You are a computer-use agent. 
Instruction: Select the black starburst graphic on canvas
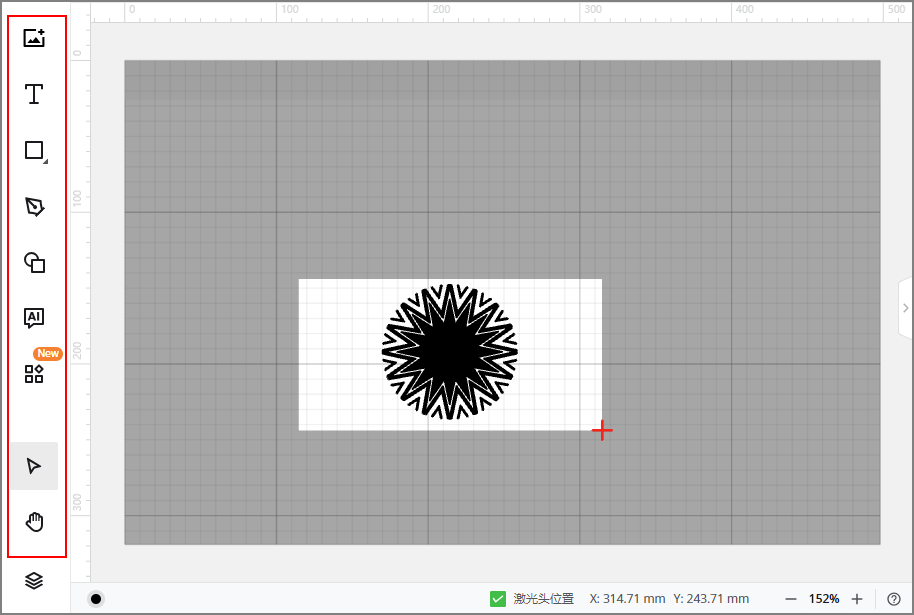point(449,352)
